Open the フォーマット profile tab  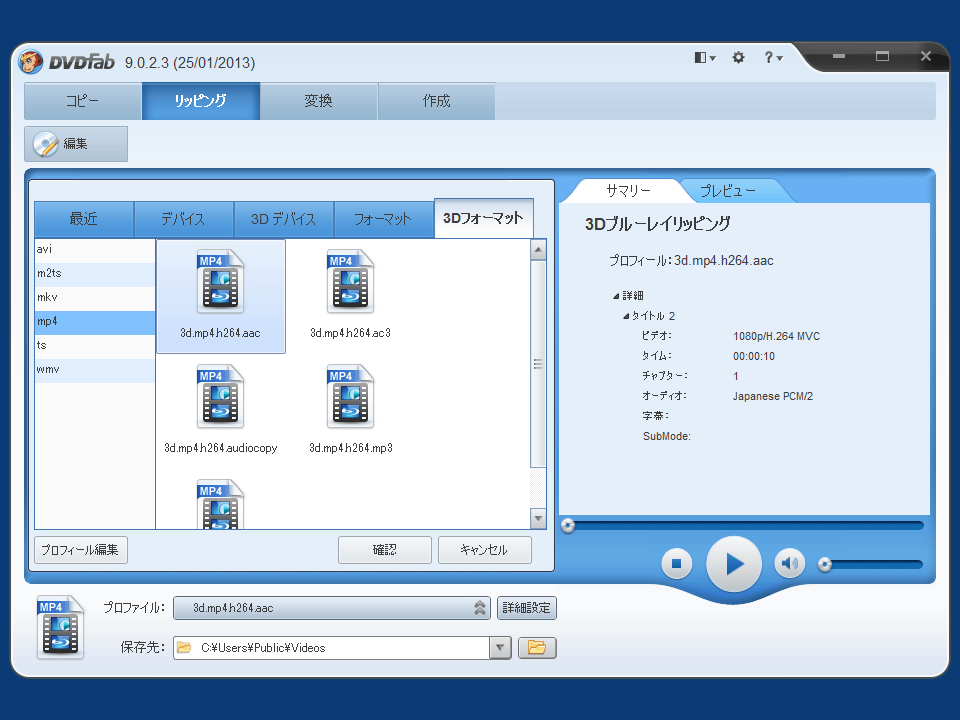(383, 219)
